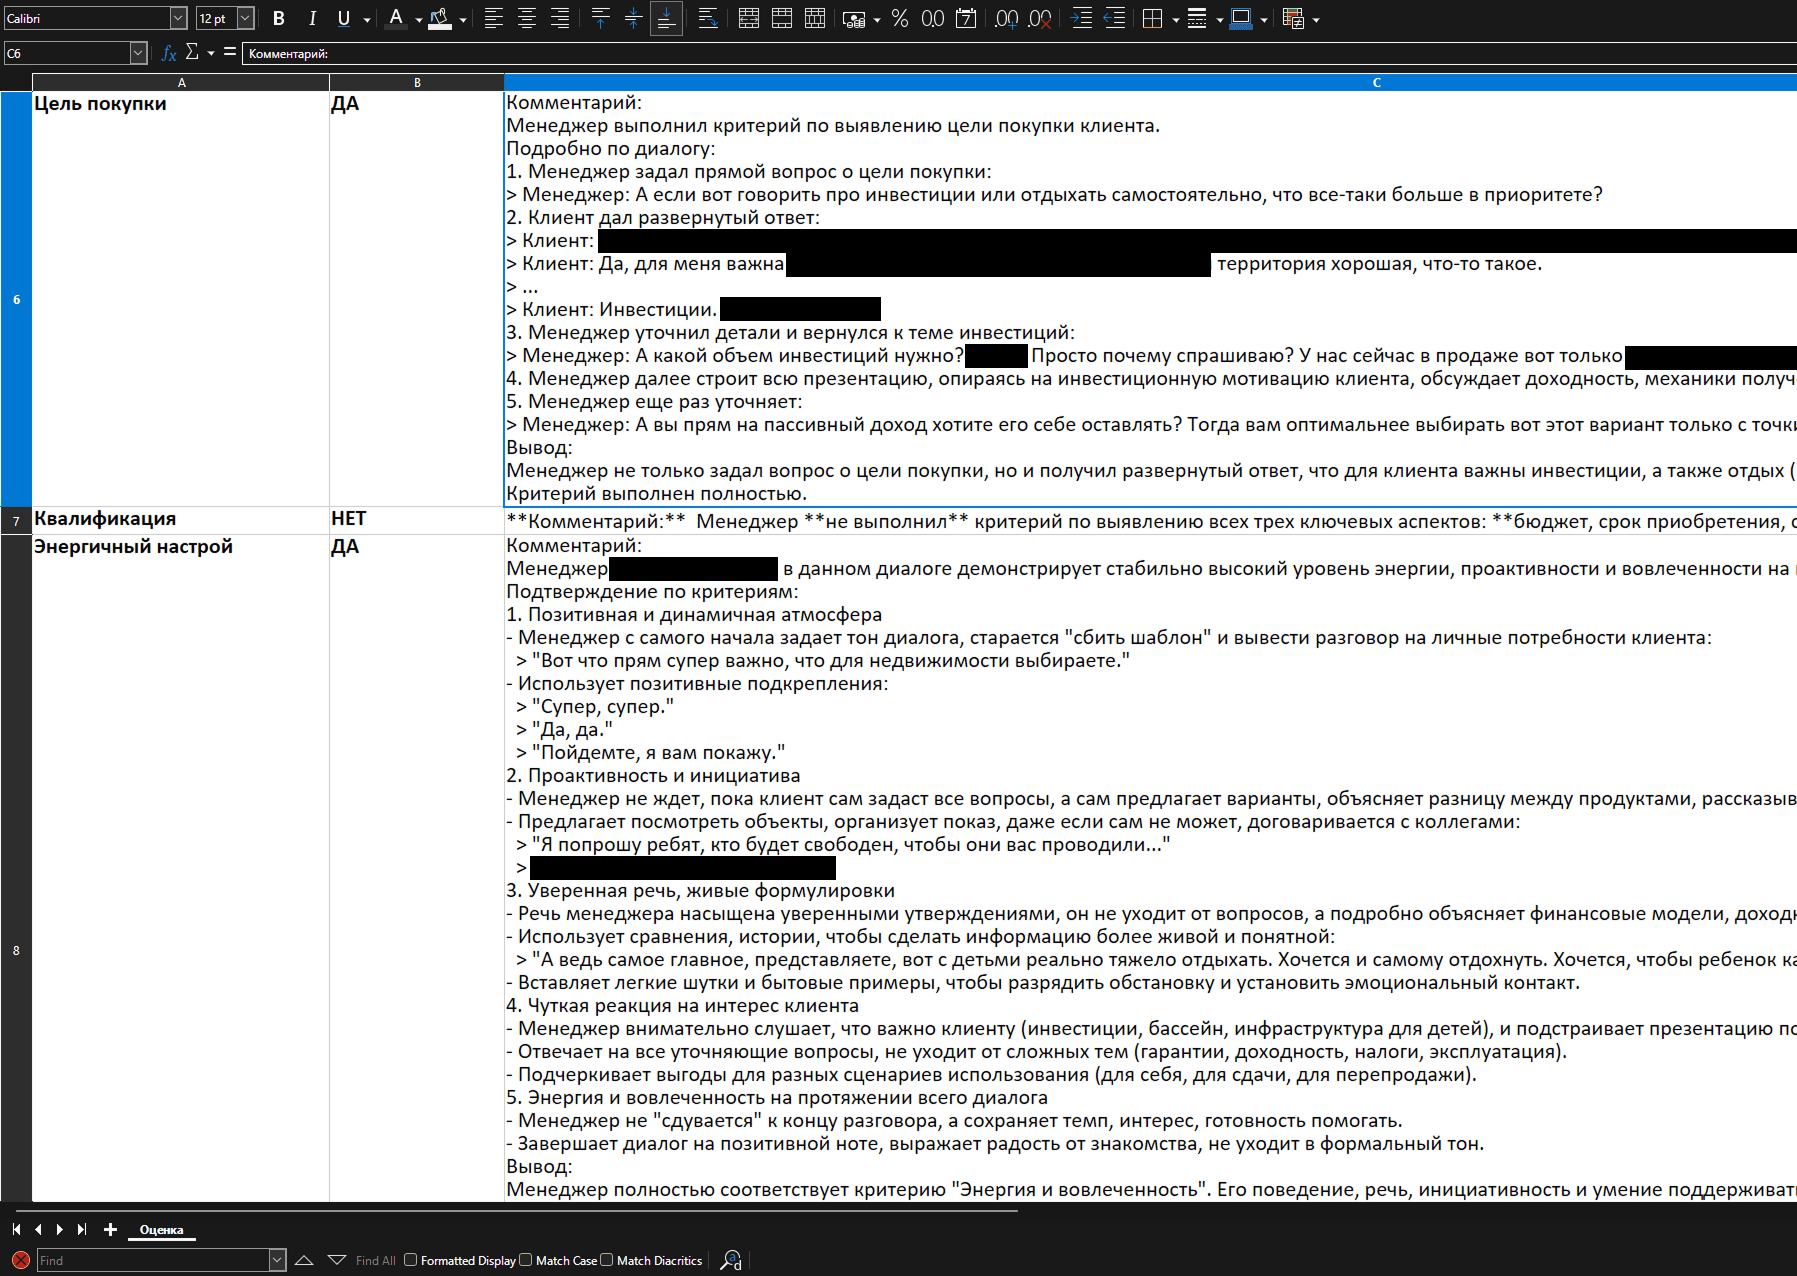This screenshot has height=1276, width=1797.
Task: Toggle bold formatting
Action: point(279,18)
